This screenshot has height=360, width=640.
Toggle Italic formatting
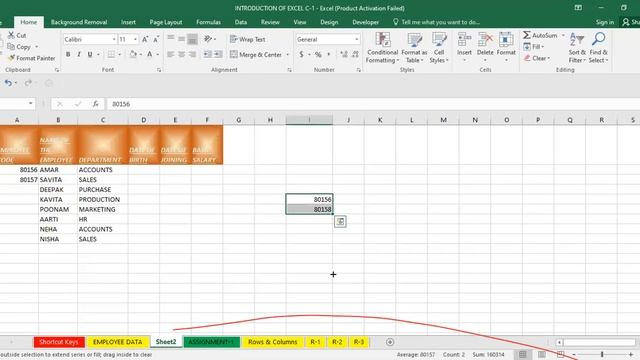(79, 54)
